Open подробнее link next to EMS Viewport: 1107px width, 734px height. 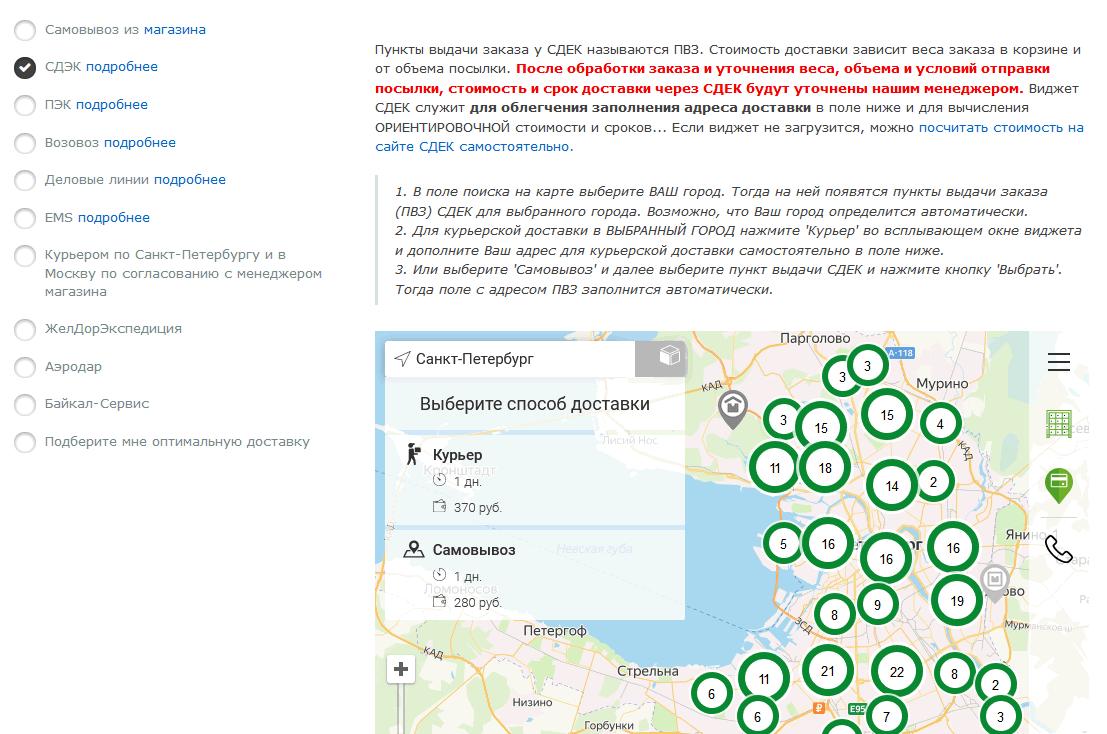coord(114,217)
